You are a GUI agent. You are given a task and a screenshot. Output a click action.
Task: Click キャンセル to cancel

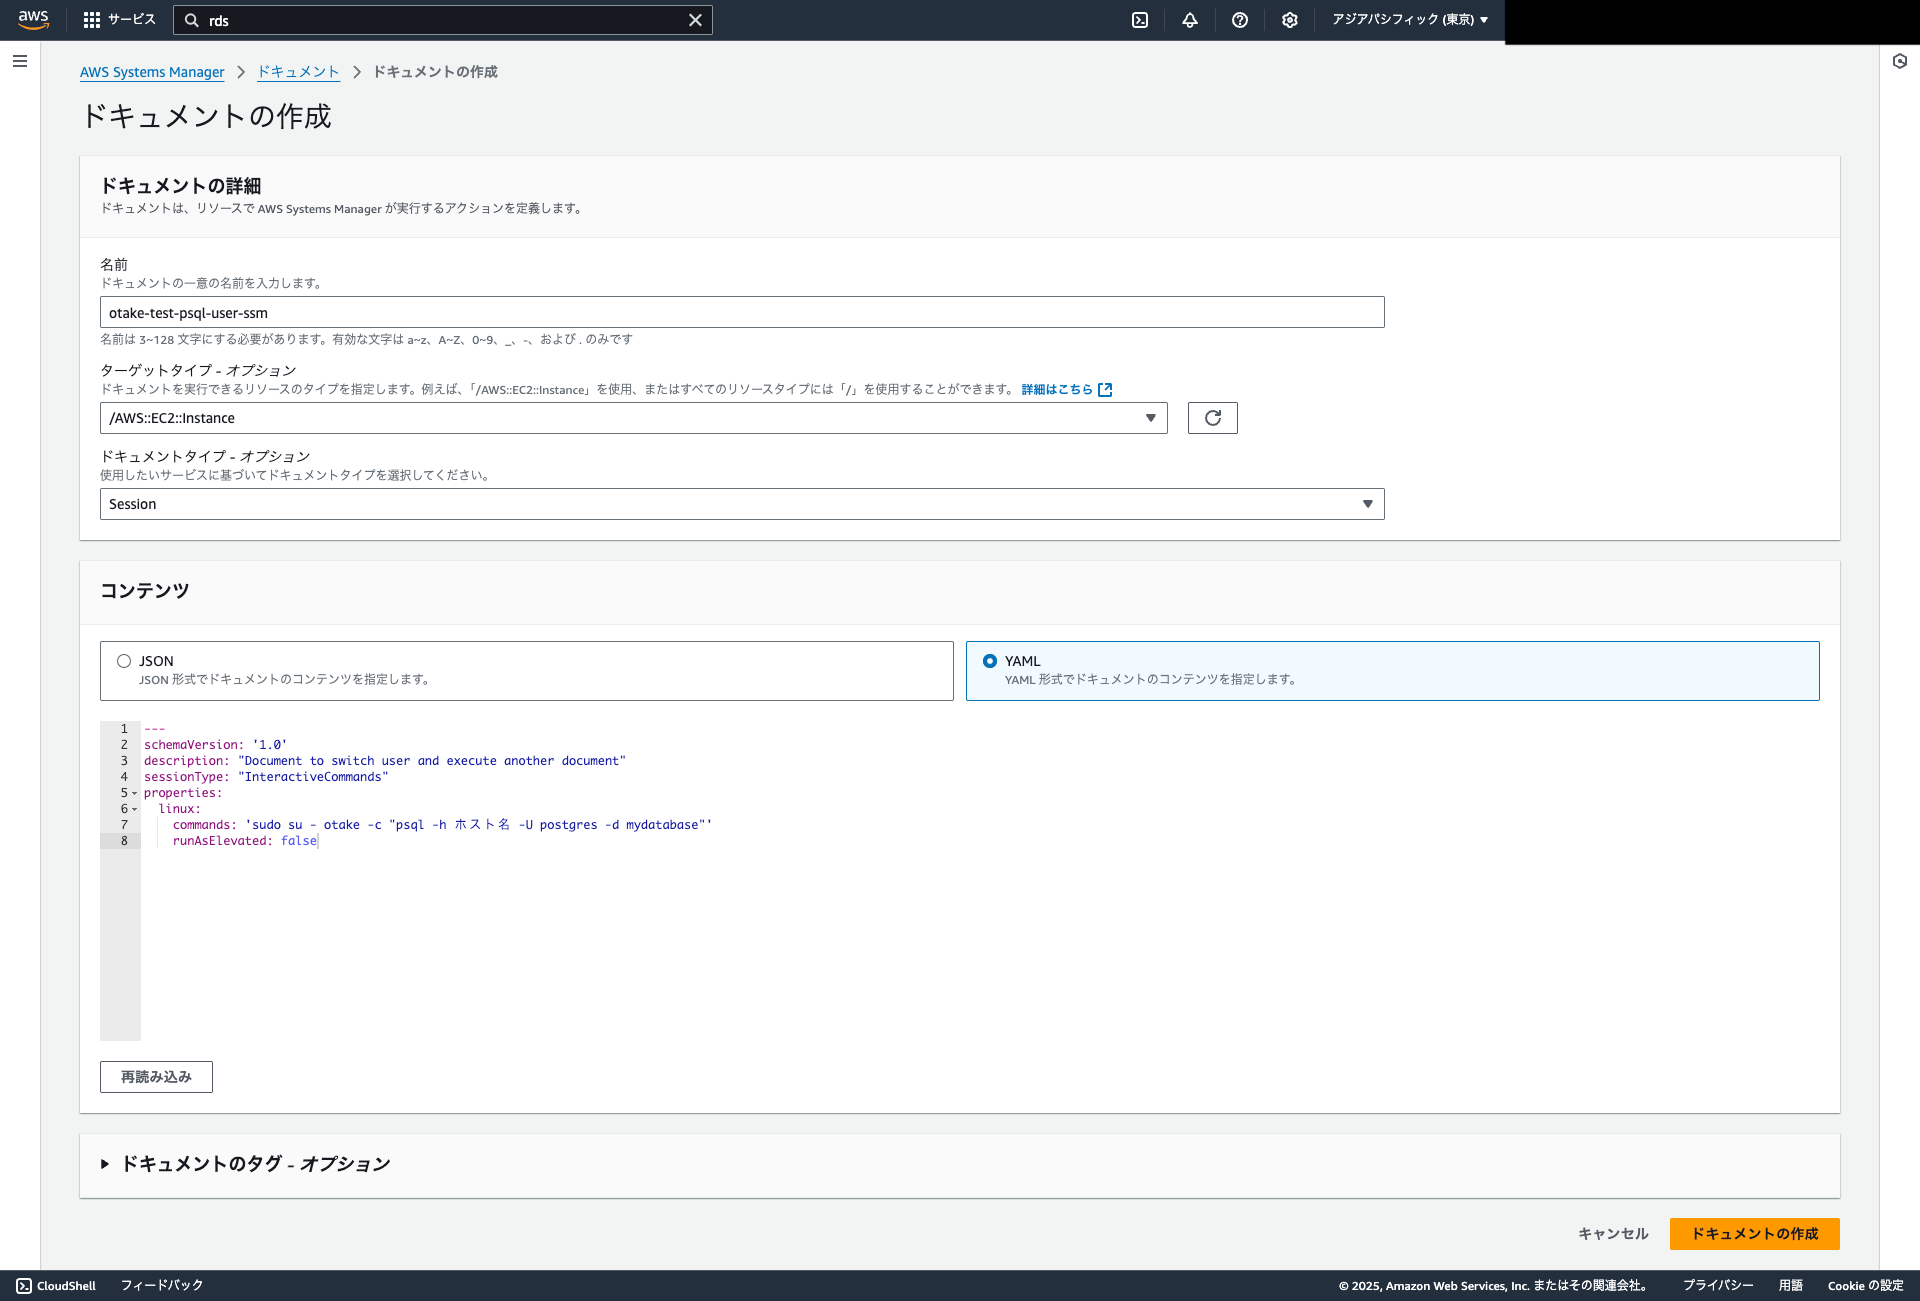tap(1612, 1234)
